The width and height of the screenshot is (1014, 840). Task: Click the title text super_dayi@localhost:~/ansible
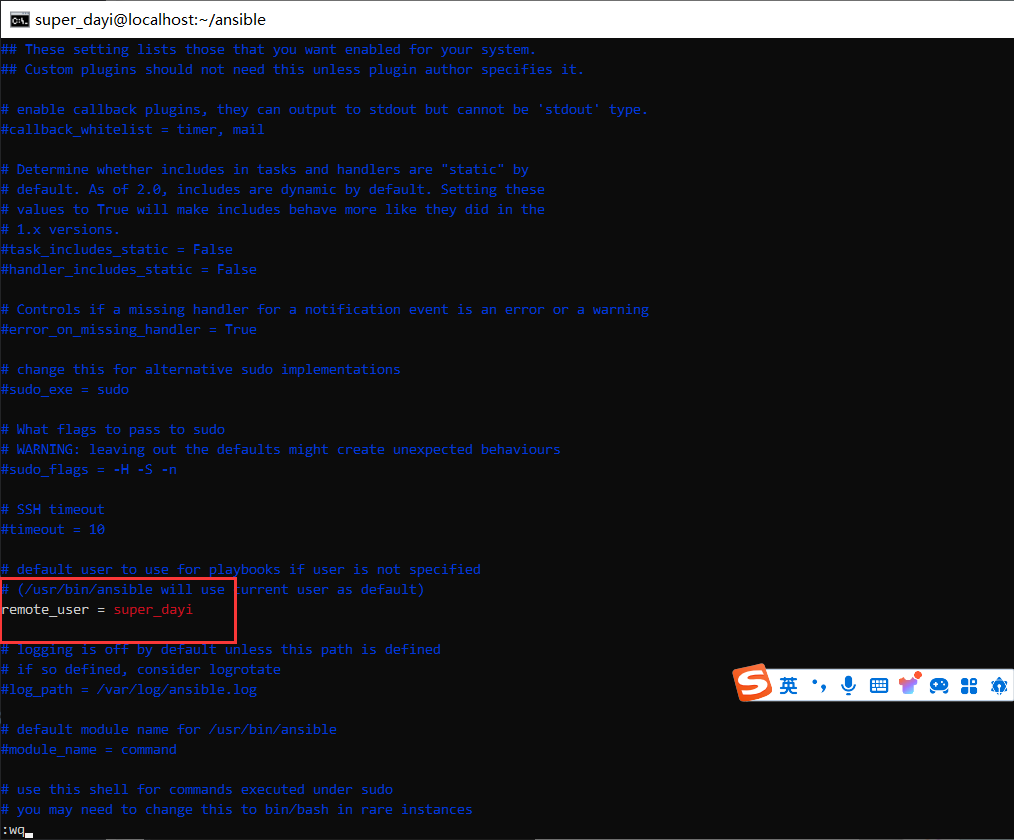150,20
